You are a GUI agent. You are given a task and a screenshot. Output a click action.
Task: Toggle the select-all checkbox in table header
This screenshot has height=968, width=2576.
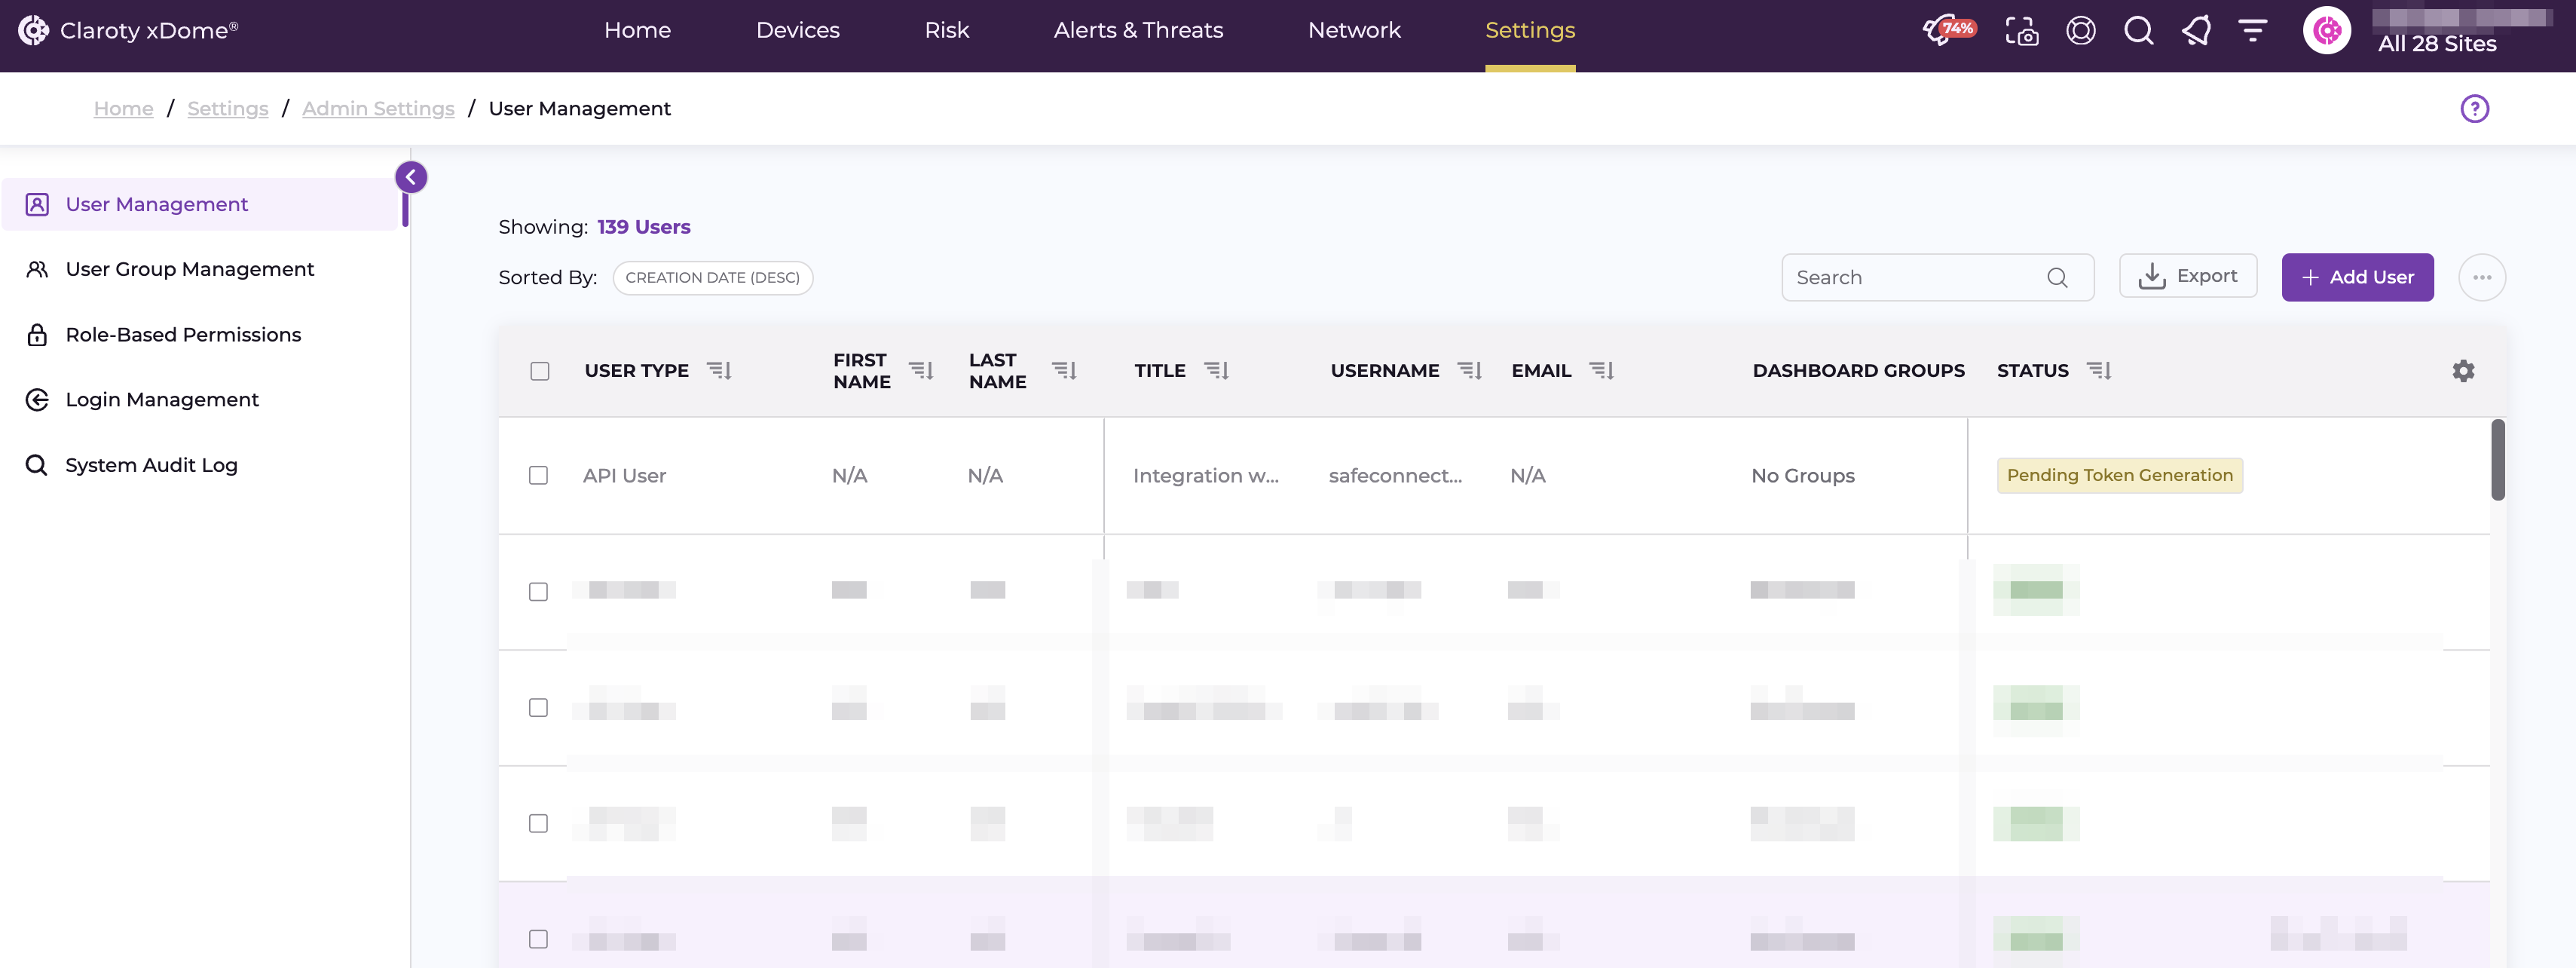click(x=540, y=371)
